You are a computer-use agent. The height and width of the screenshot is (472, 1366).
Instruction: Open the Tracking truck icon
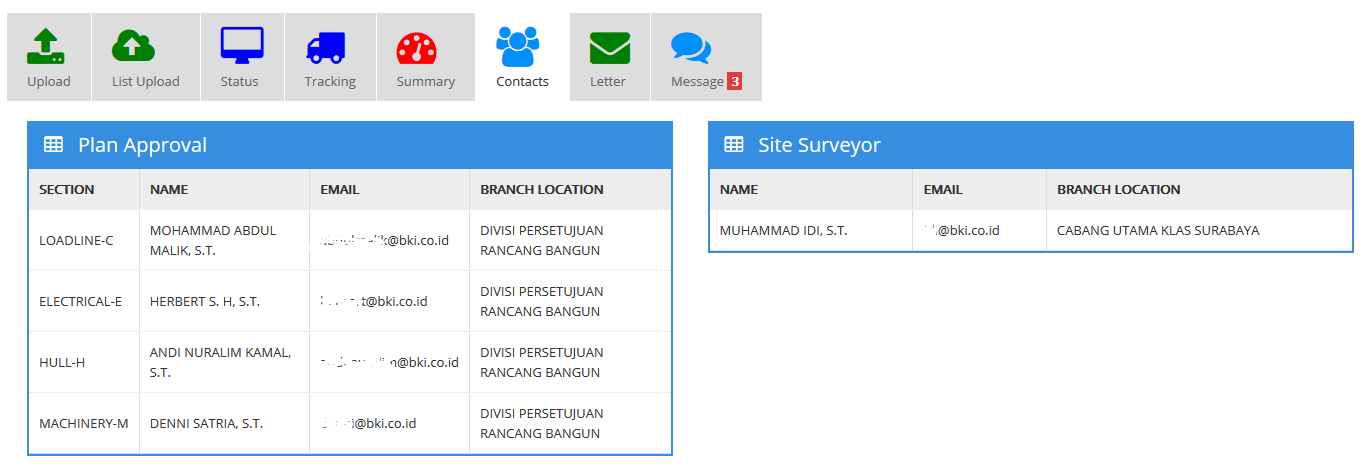click(326, 46)
